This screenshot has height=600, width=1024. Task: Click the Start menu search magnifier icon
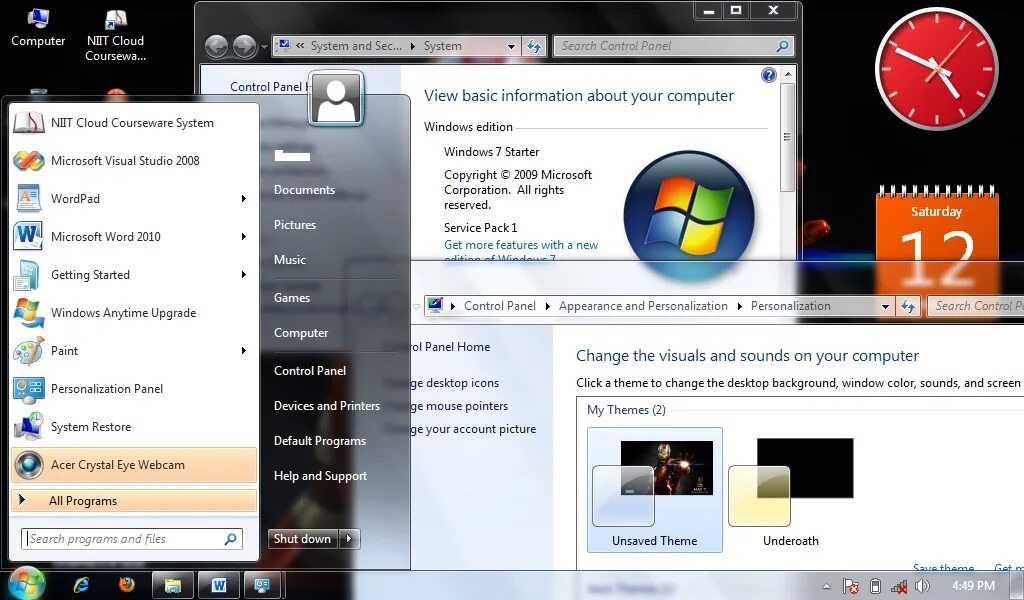tap(231, 539)
